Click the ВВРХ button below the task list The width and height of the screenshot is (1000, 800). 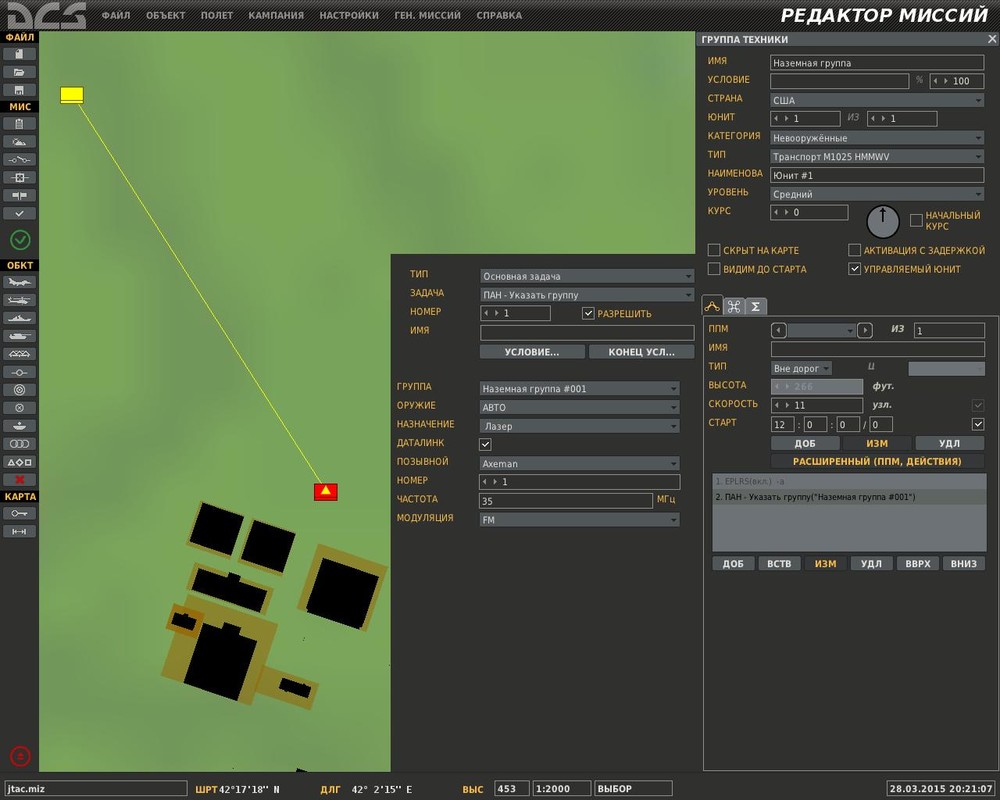pos(918,563)
